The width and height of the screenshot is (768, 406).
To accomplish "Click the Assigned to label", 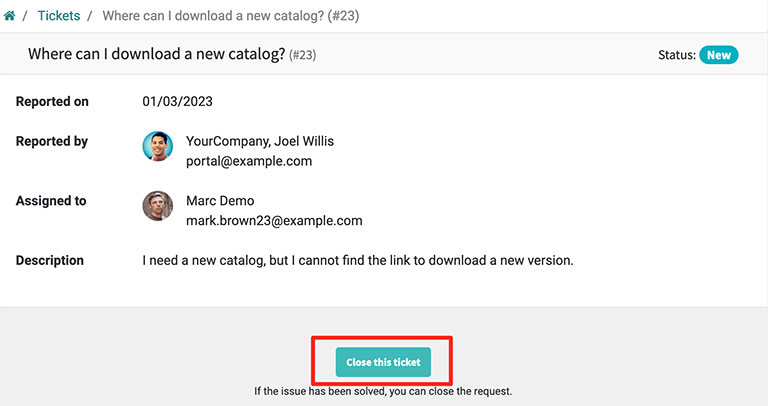I will 51,201.
